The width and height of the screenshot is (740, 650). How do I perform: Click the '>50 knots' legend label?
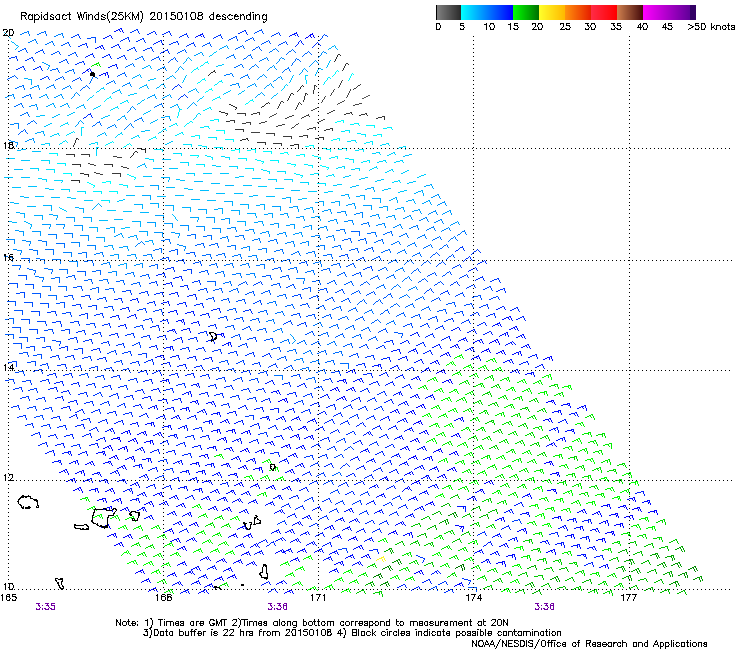[x=711, y=27]
